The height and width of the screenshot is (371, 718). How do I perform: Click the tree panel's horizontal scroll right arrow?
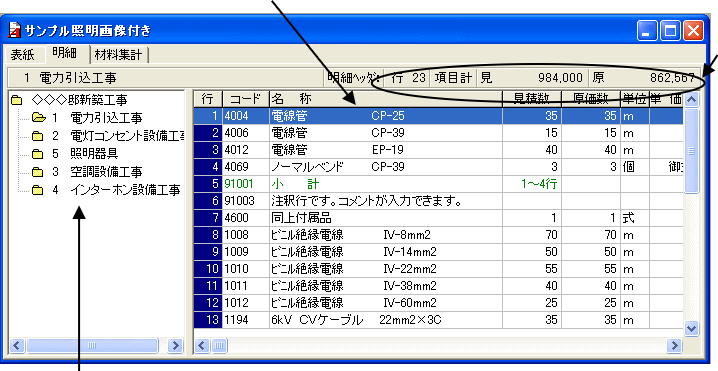pos(175,345)
